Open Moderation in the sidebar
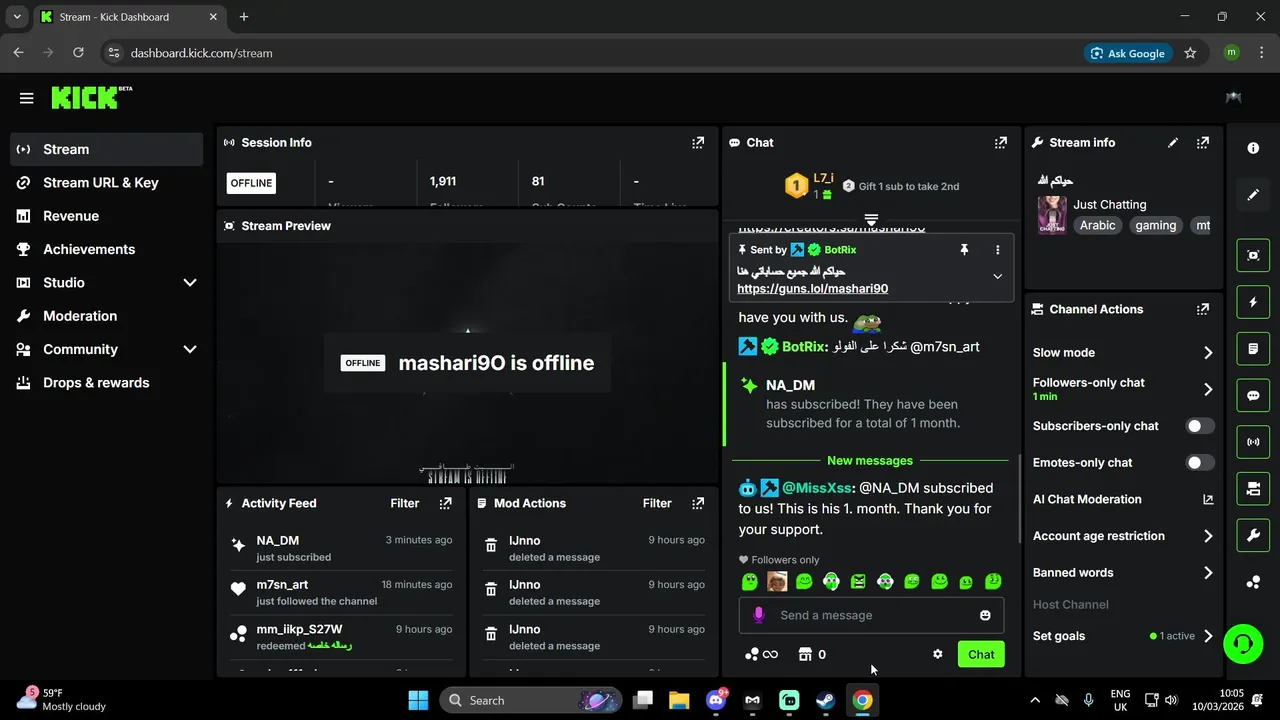 click(x=106, y=316)
